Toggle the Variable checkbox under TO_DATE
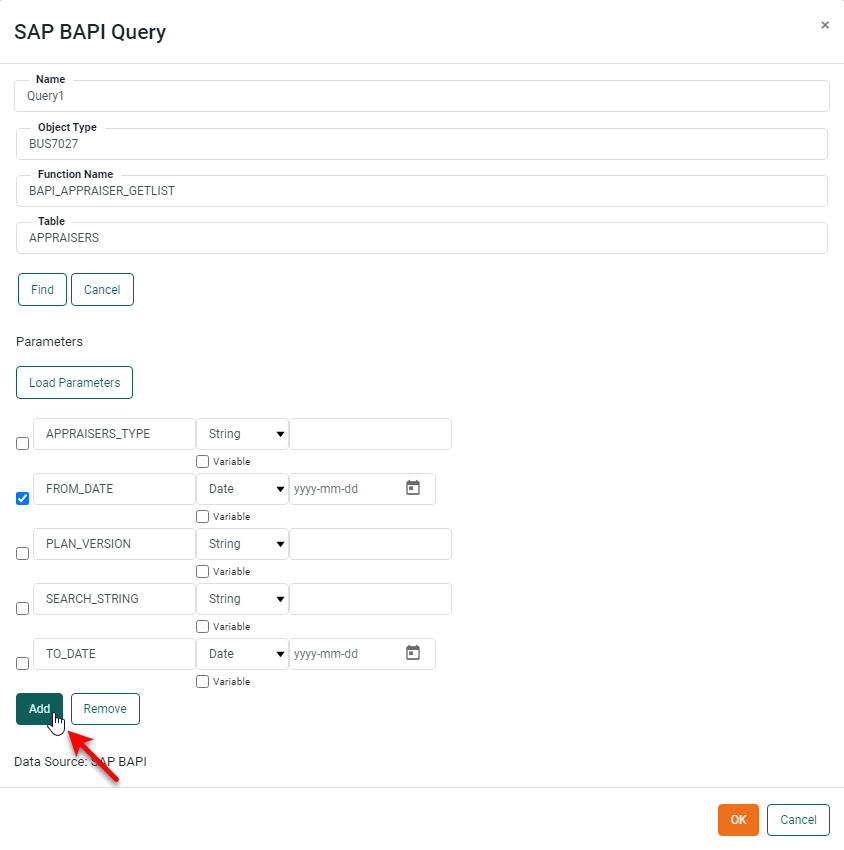This screenshot has height=850, width=844. pyautogui.click(x=201, y=681)
